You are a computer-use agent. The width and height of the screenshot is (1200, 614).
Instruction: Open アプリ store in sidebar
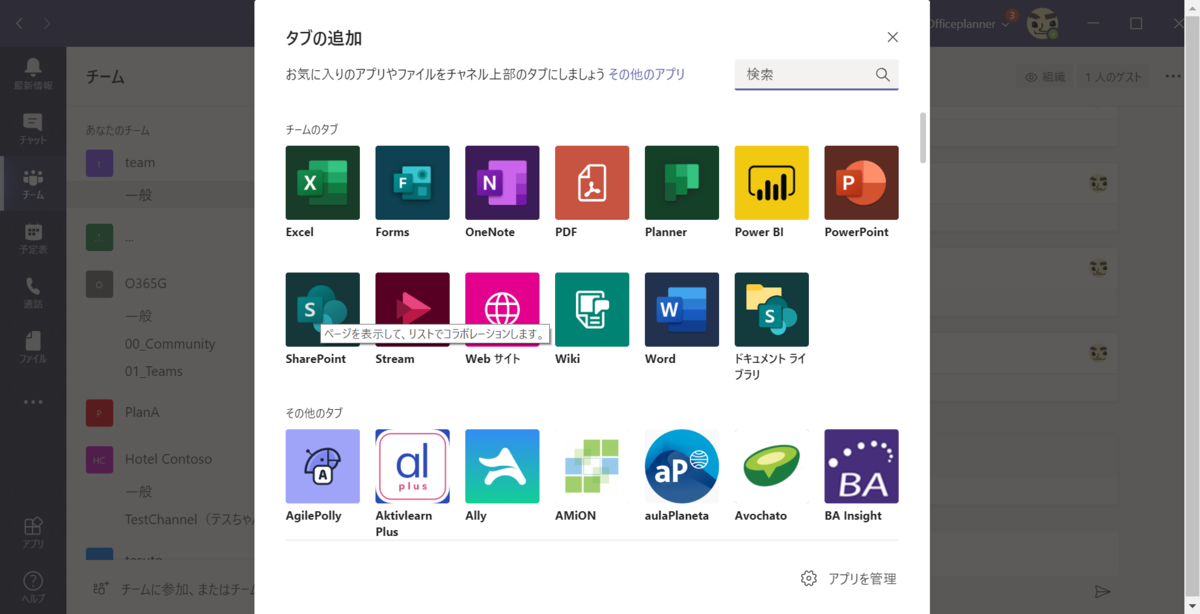coord(33,533)
